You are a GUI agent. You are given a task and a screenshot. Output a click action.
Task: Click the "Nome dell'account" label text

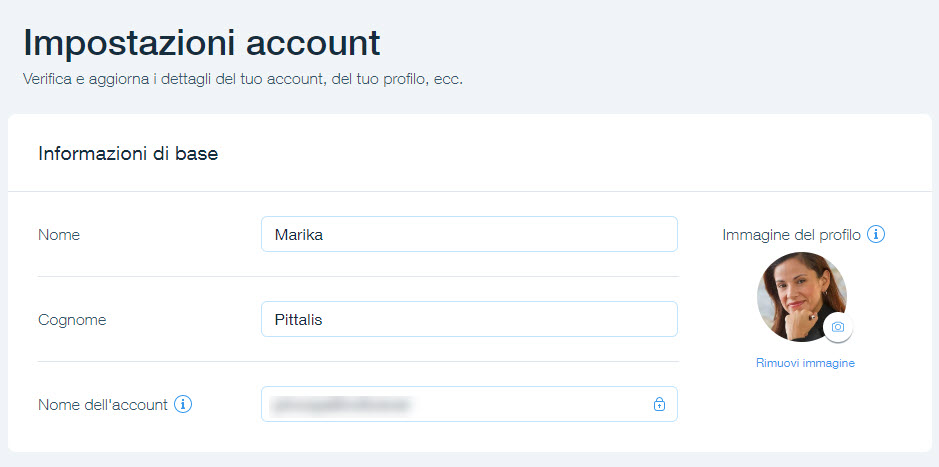click(x=102, y=405)
